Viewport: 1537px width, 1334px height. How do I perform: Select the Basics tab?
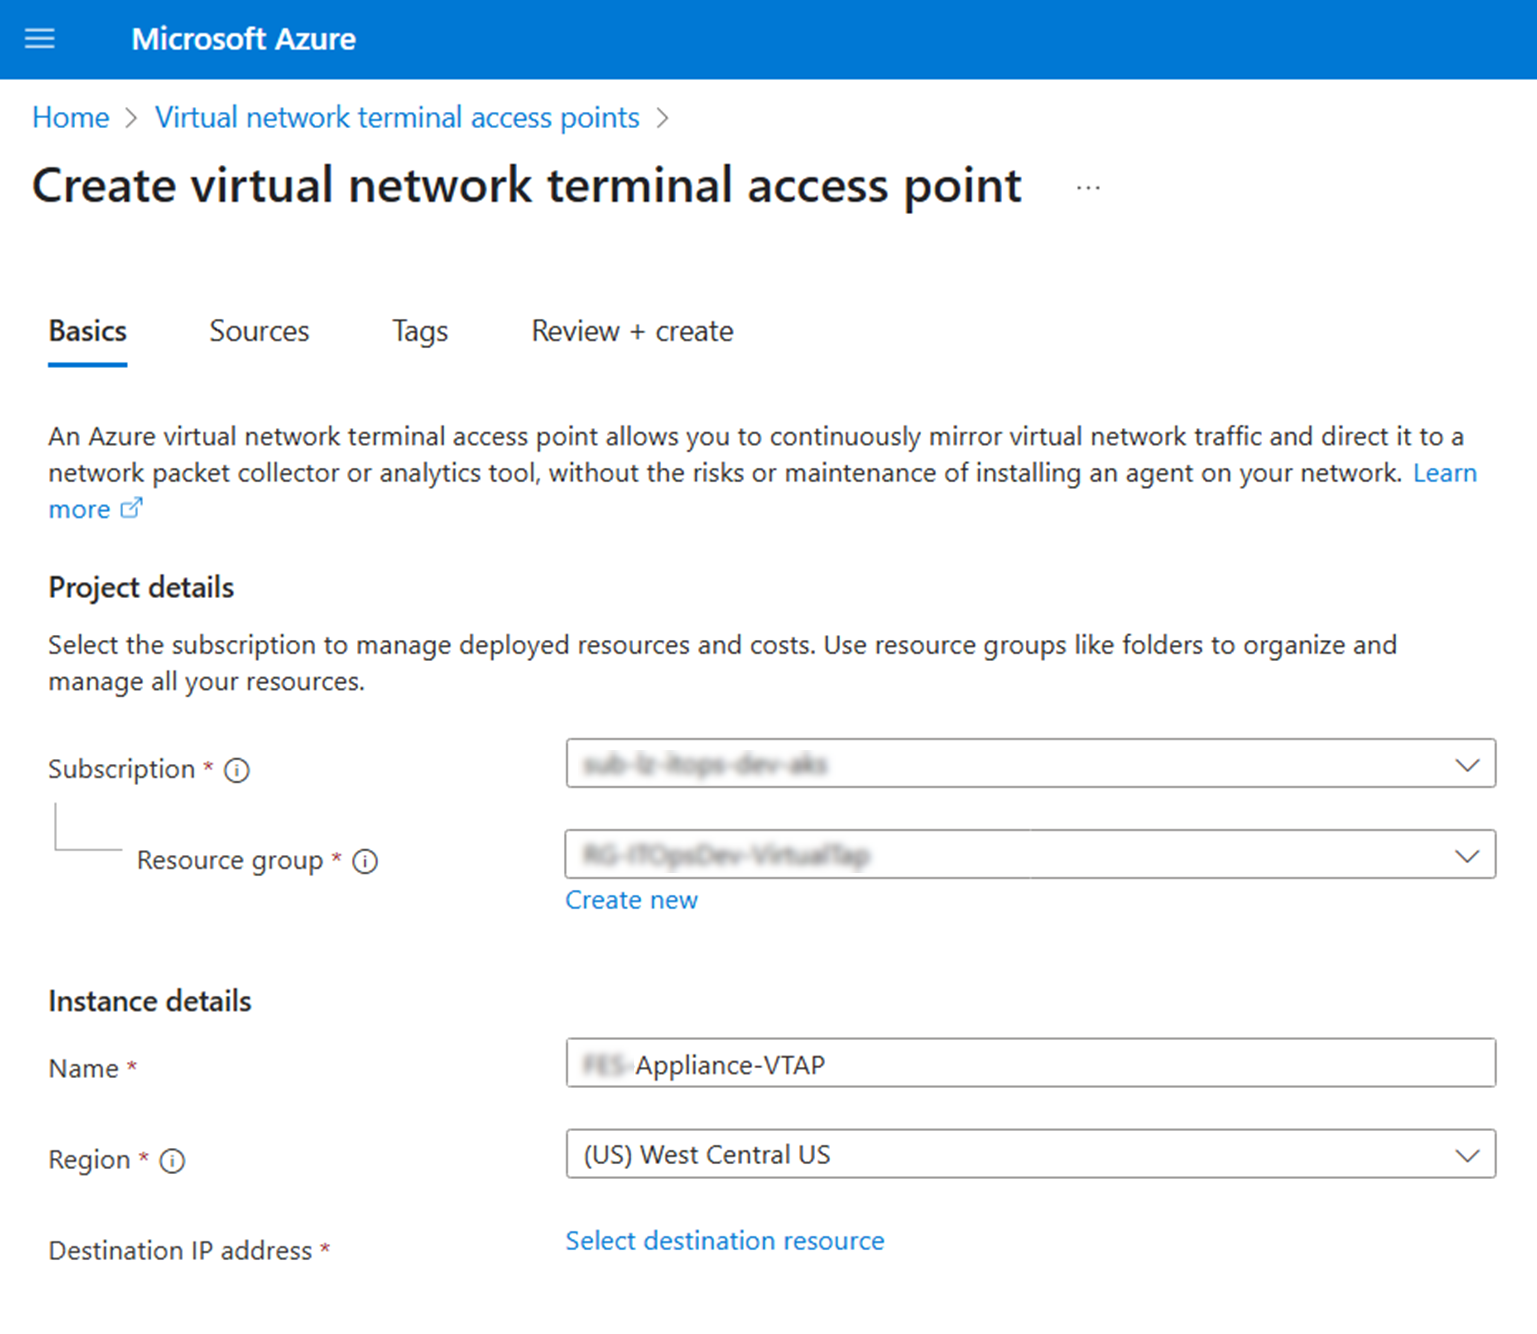click(88, 331)
